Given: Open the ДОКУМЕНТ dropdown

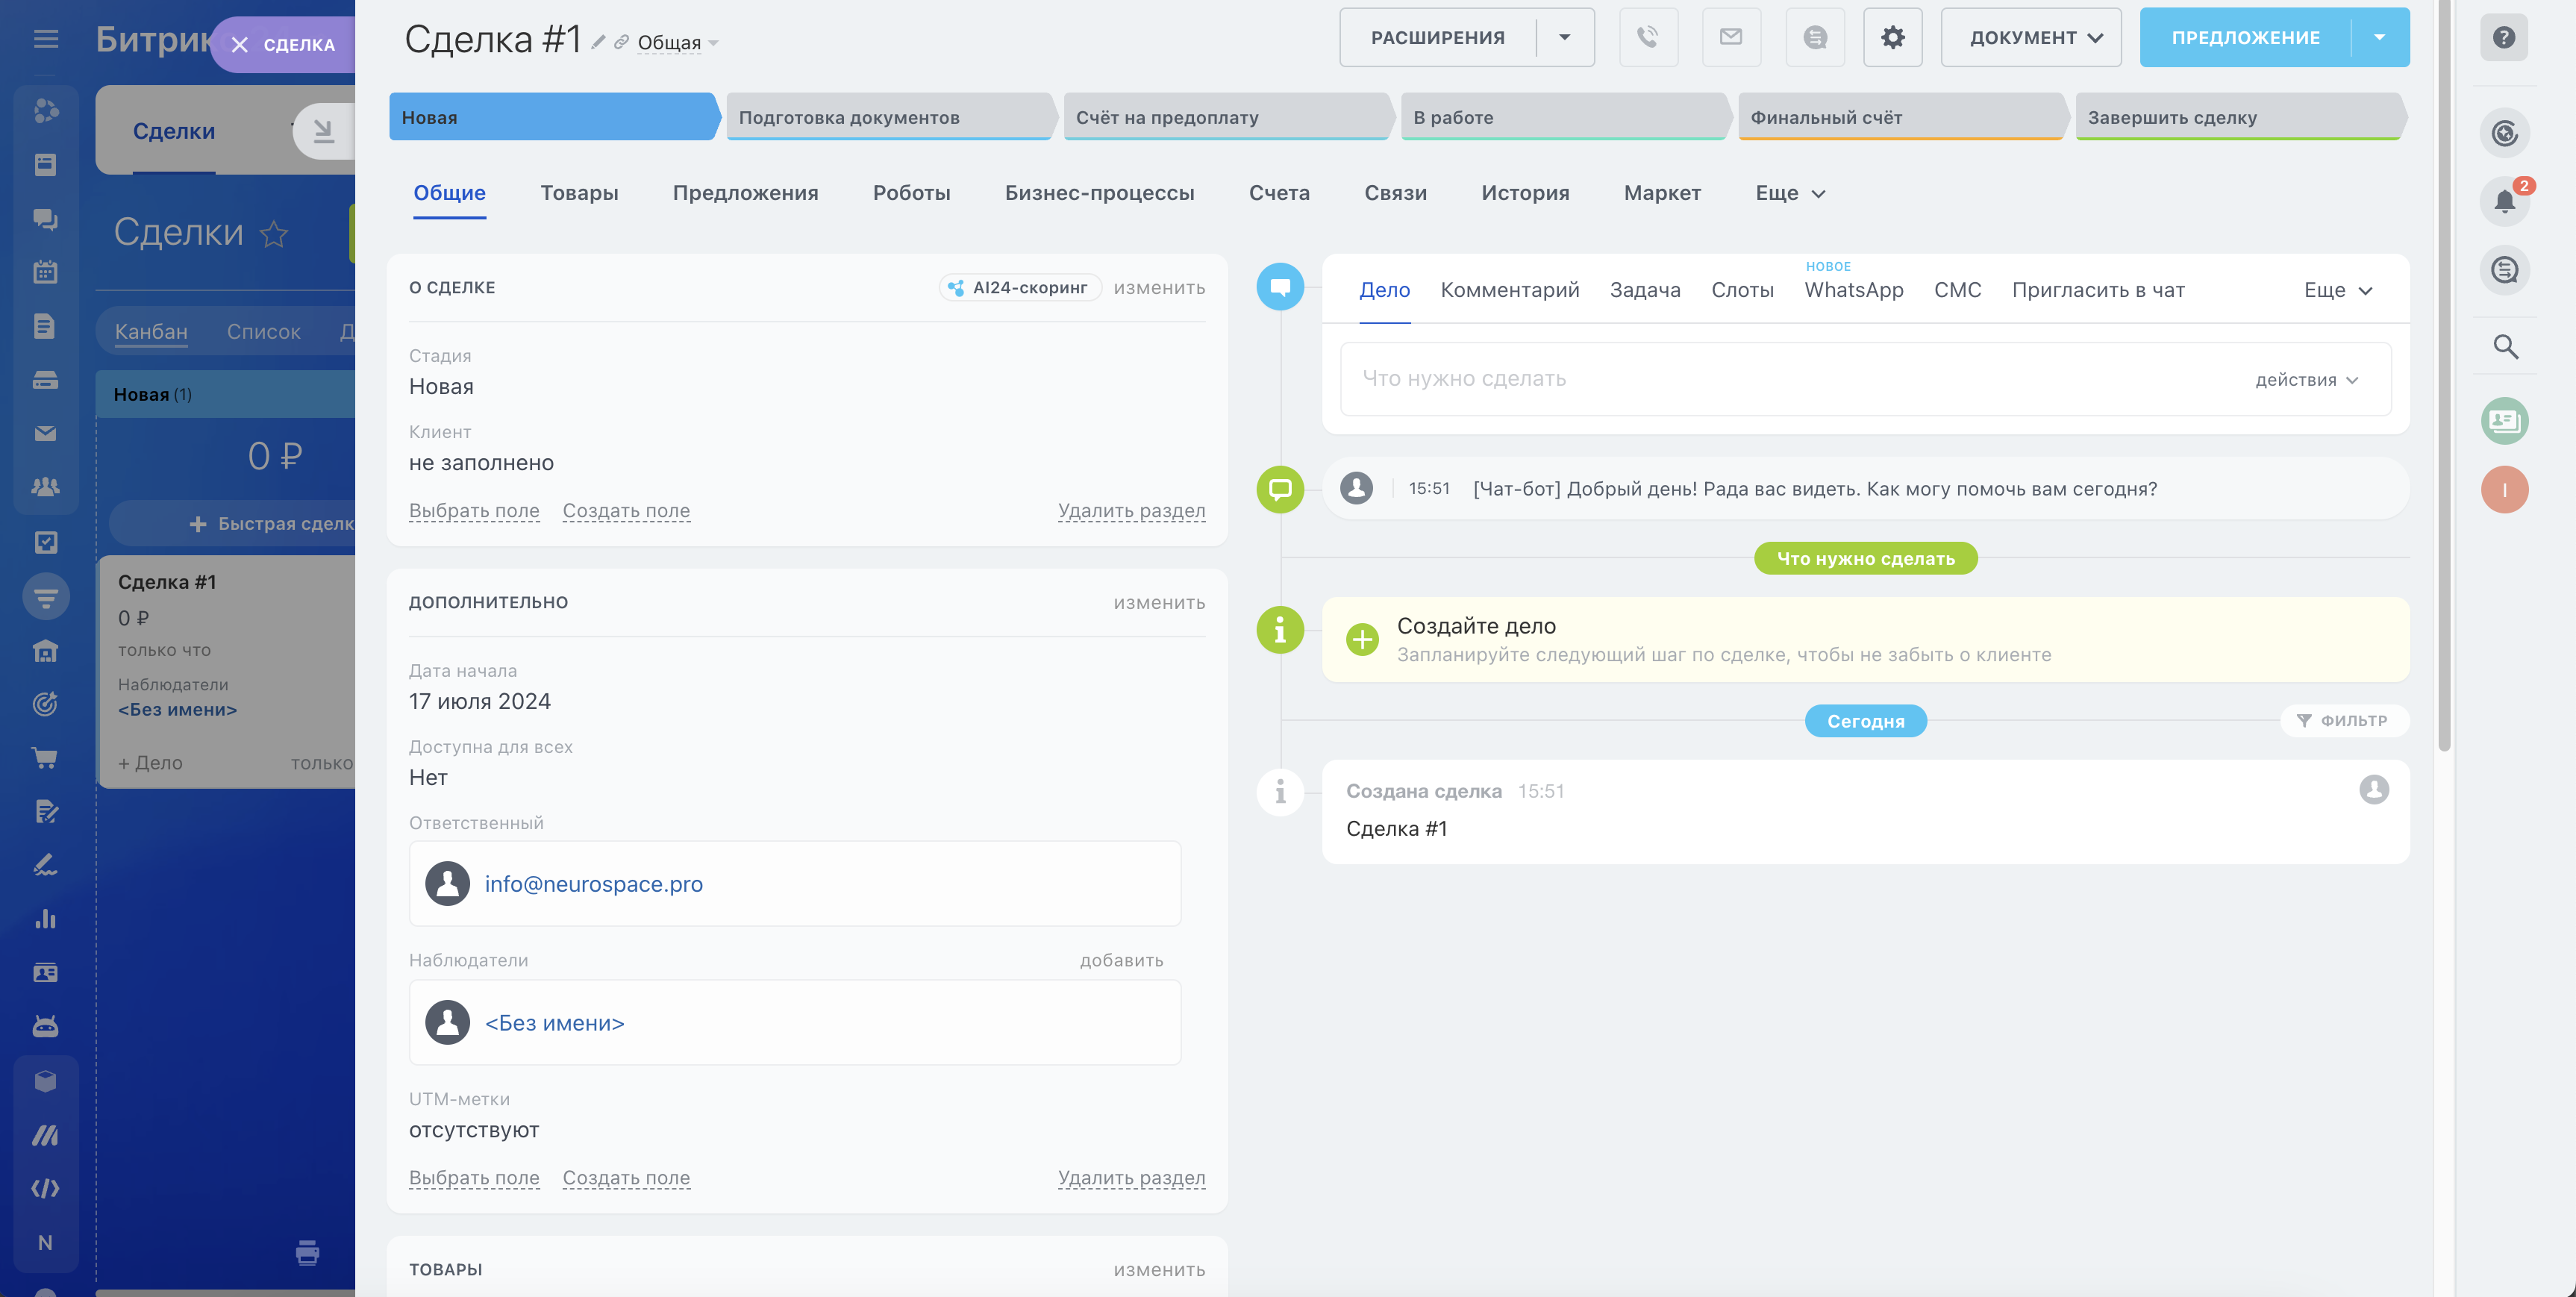Looking at the screenshot, I should [2030, 37].
